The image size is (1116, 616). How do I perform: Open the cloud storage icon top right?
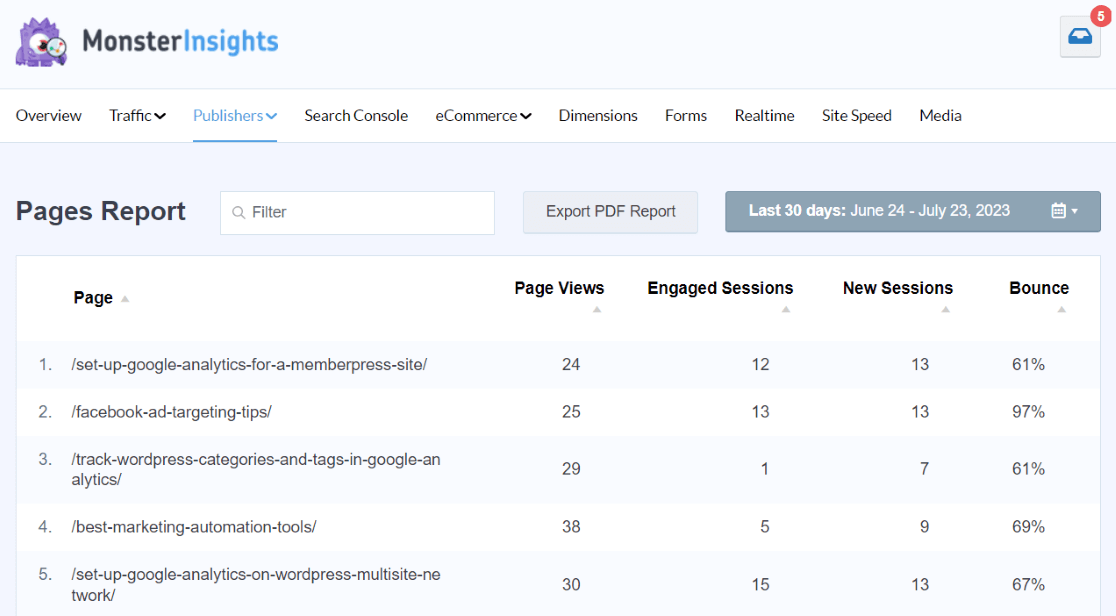click(1080, 36)
